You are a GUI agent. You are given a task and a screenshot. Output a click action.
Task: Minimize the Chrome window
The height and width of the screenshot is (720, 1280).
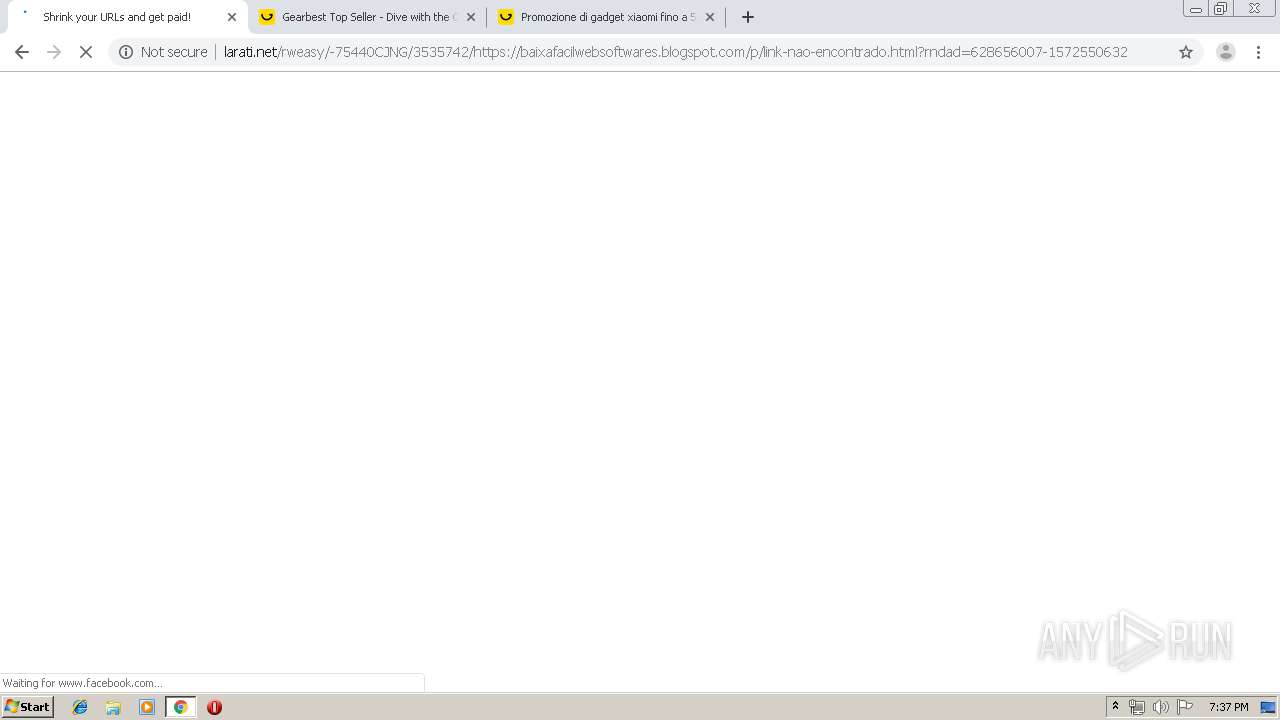[x=1195, y=9]
